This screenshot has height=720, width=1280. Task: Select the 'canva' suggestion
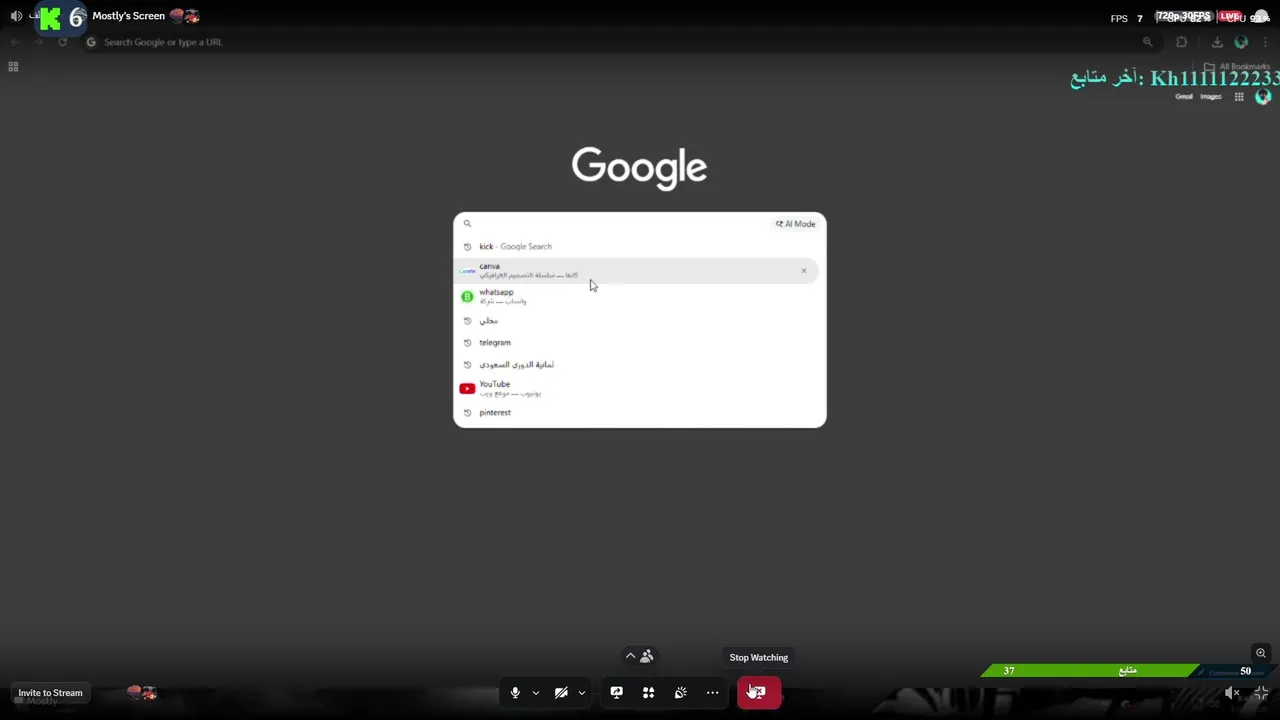point(638,270)
